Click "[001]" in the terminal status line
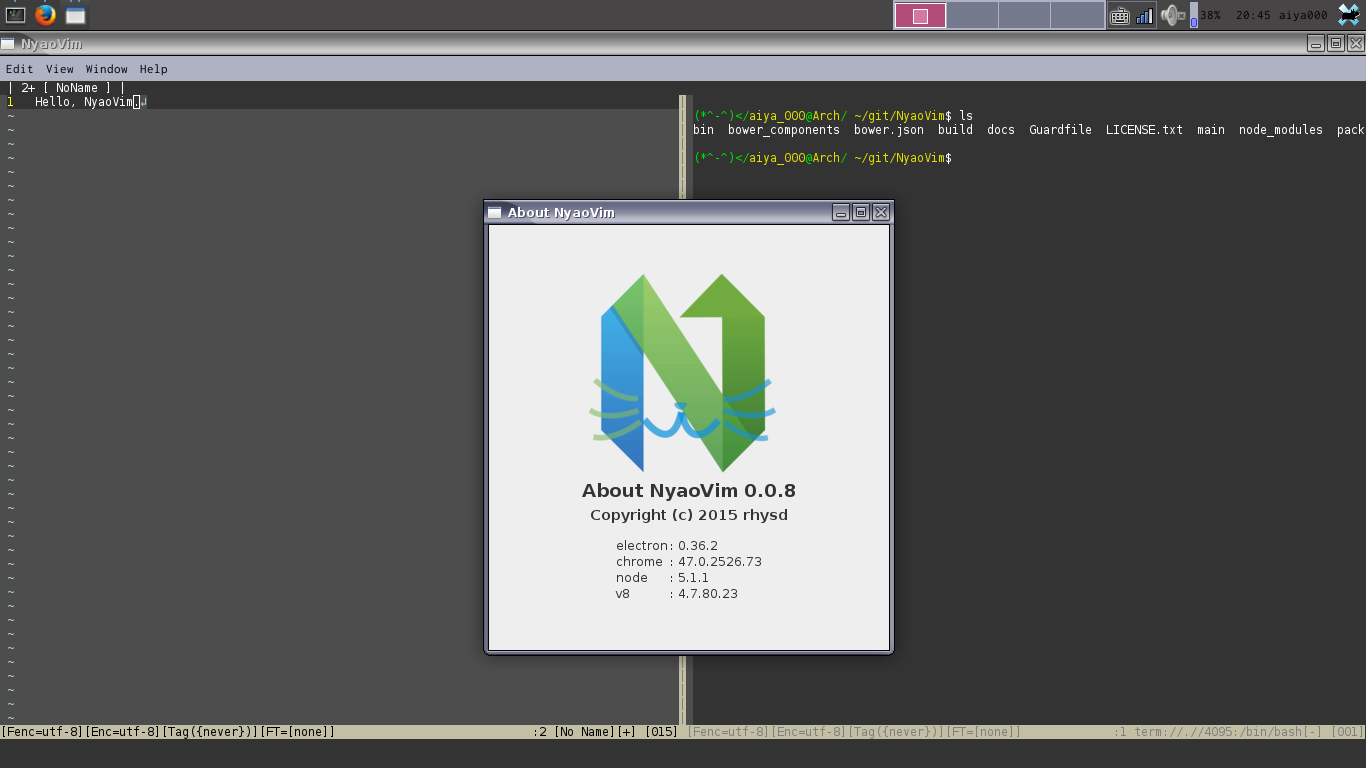This screenshot has height=768, width=1366. coord(1347,732)
